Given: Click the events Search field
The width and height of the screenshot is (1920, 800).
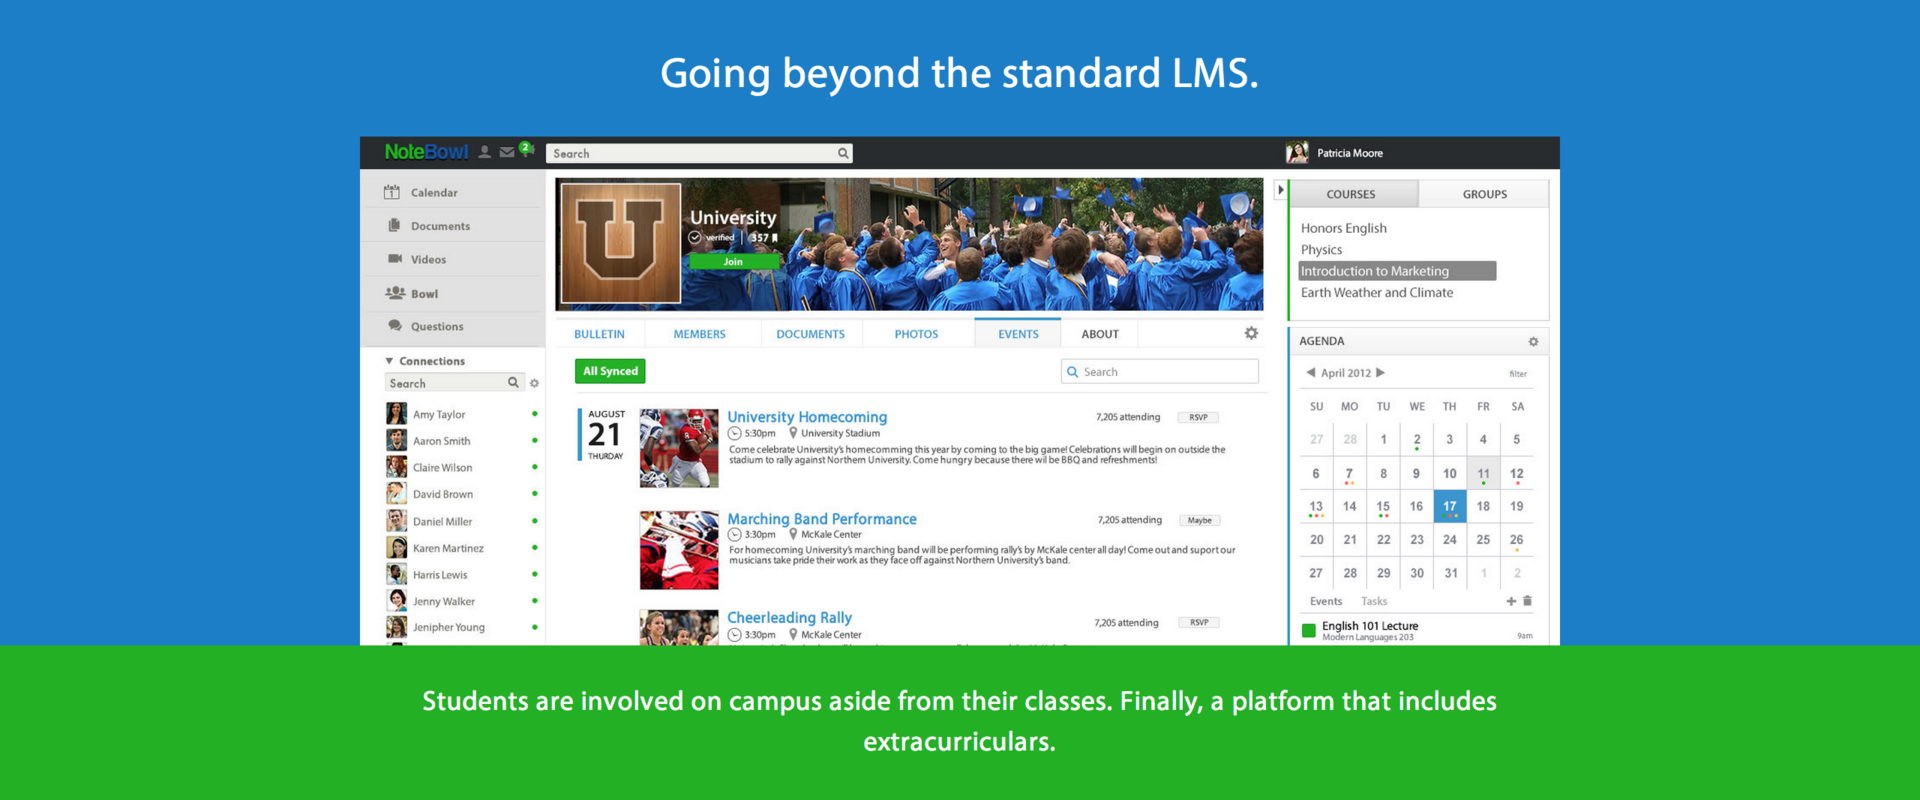Looking at the screenshot, I should click(1160, 372).
